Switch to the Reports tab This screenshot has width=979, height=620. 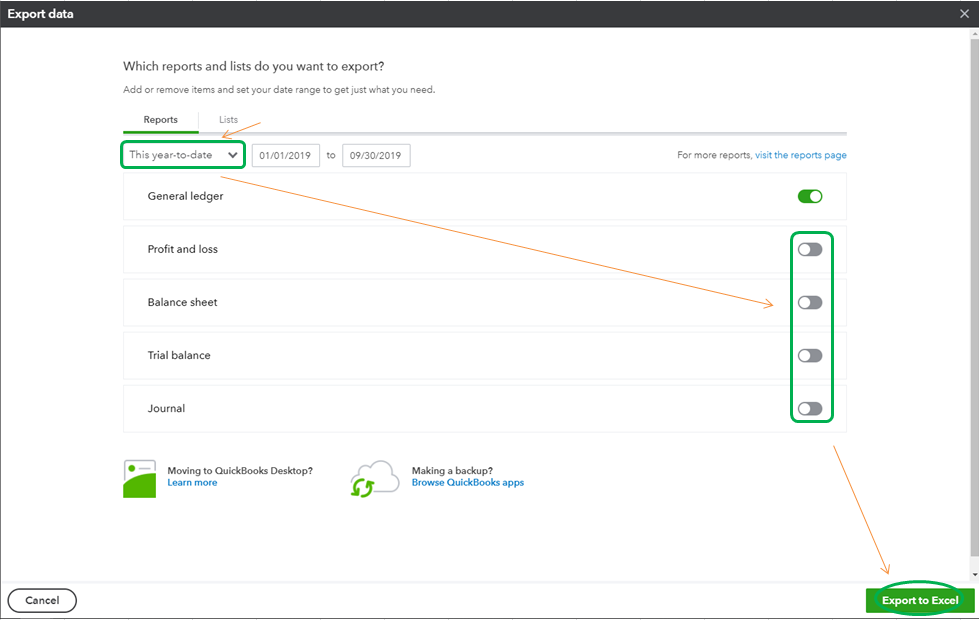160,120
